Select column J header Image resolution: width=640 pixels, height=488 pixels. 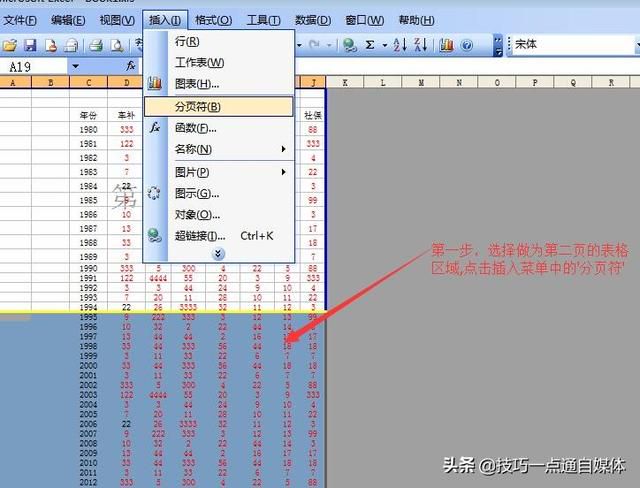point(313,82)
